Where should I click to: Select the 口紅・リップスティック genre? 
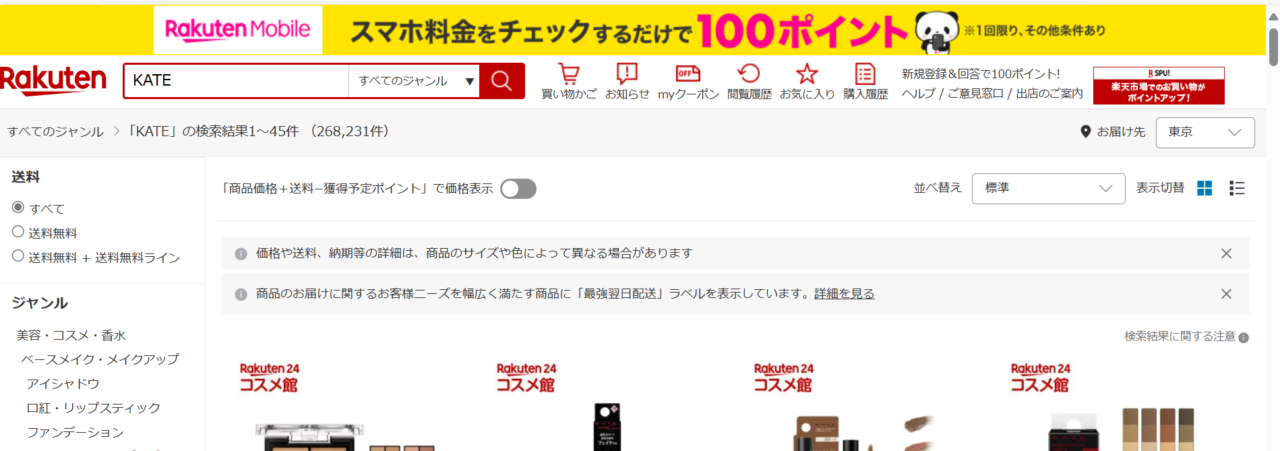coord(93,408)
